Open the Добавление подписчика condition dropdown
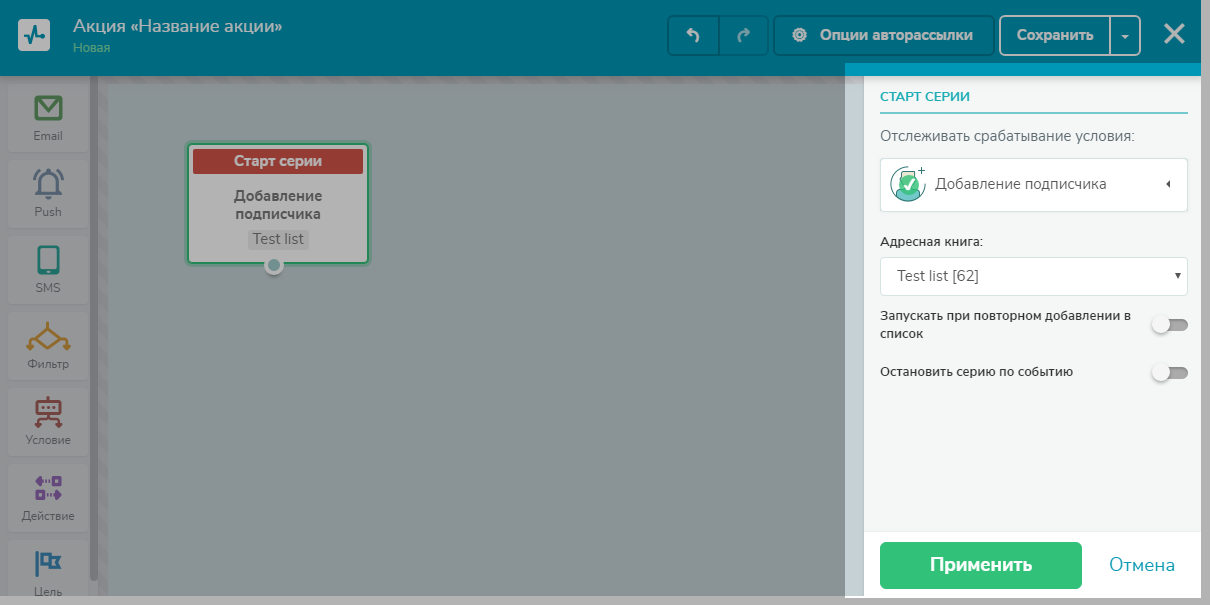 click(1033, 185)
